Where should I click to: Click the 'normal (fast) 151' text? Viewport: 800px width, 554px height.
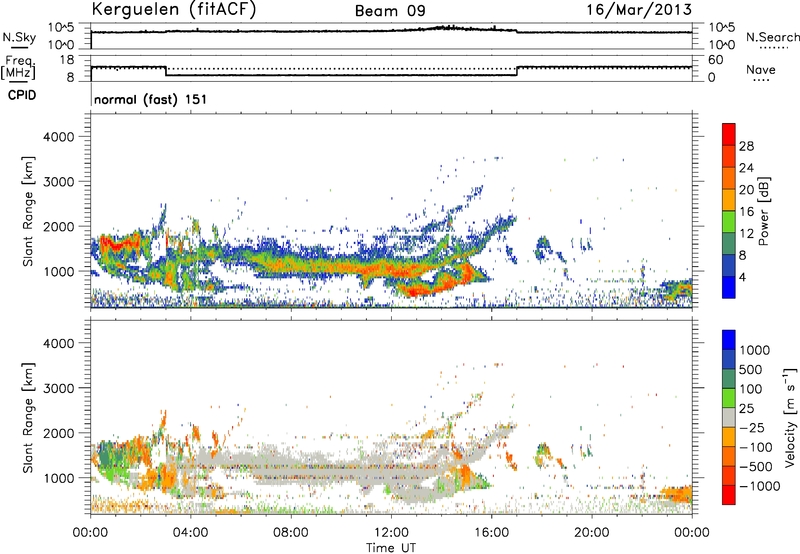[x=151, y=99]
